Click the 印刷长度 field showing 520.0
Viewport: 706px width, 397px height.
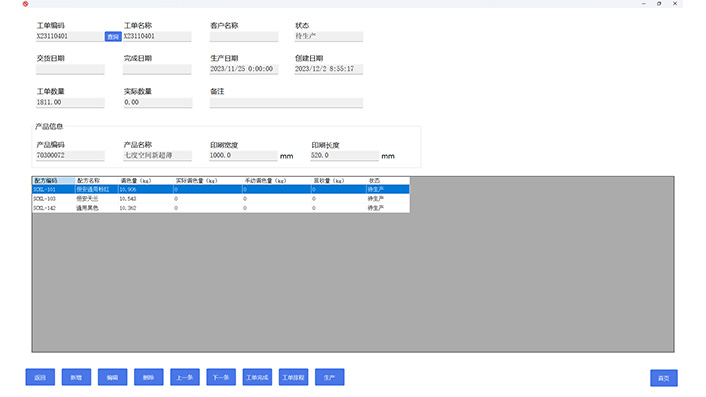344,156
